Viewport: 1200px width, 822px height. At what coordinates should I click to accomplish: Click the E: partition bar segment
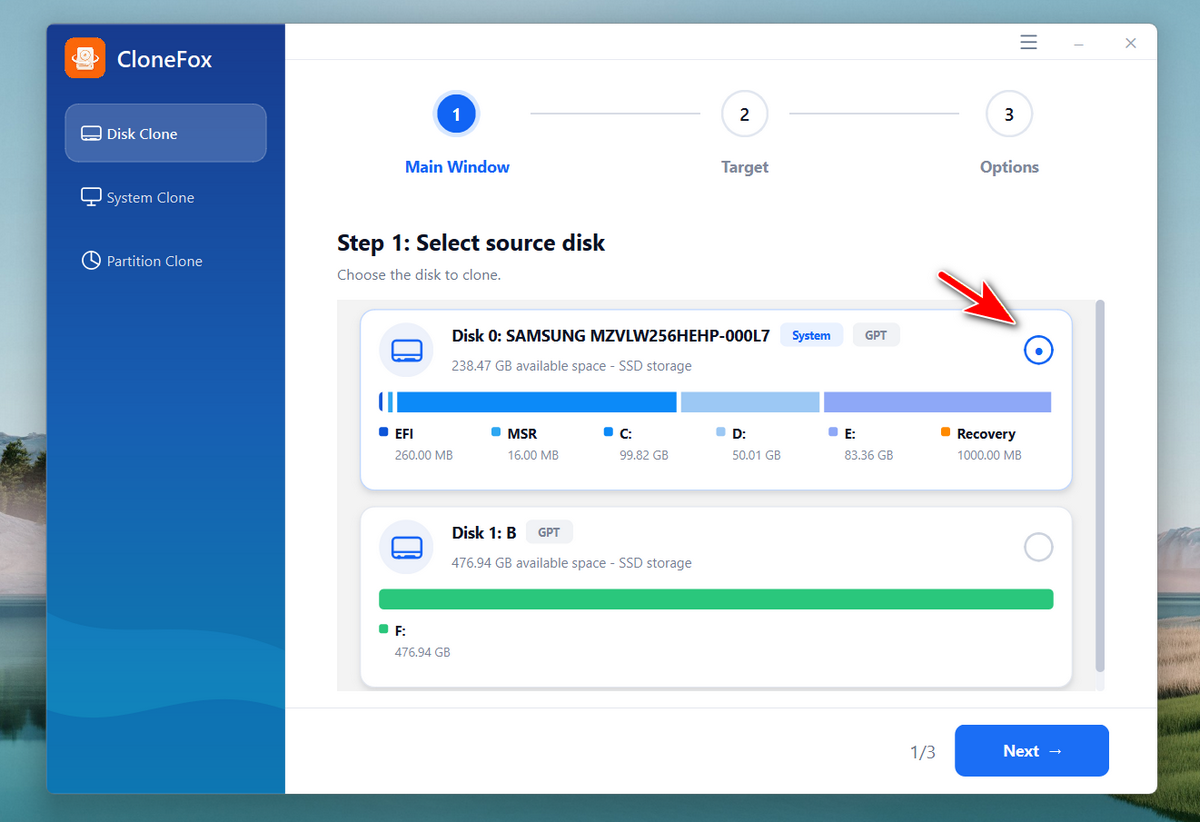(x=937, y=402)
